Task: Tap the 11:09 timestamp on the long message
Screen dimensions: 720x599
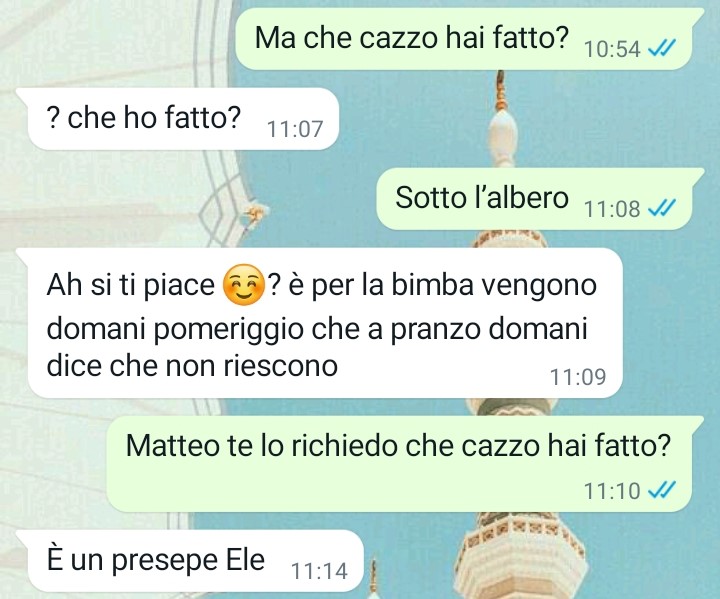Action: coord(578,377)
